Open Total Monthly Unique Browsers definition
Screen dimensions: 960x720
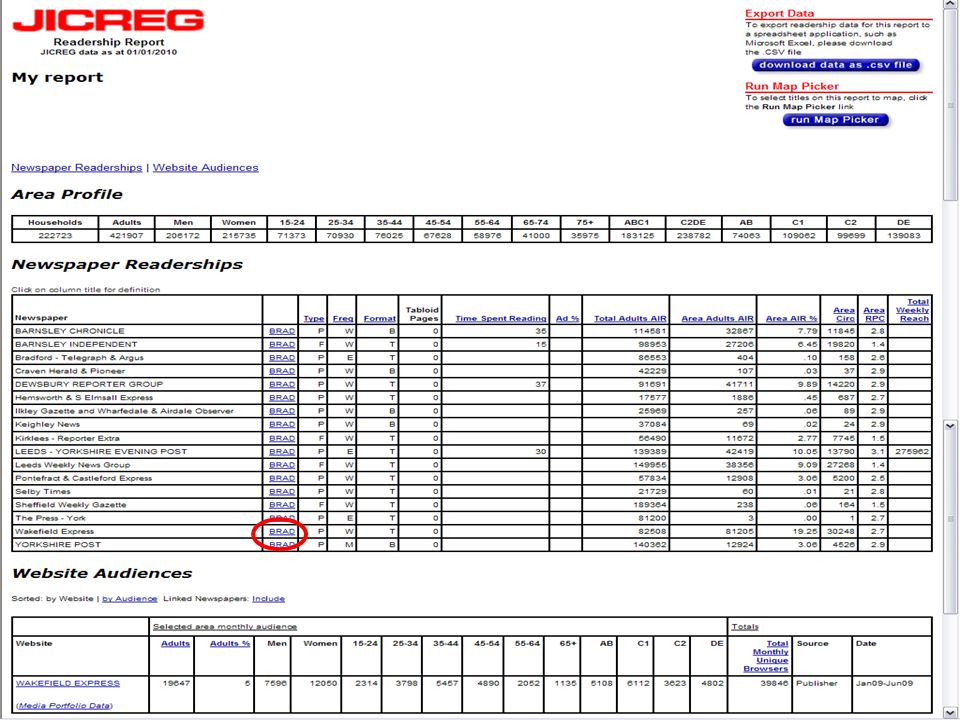[x=766, y=656]
